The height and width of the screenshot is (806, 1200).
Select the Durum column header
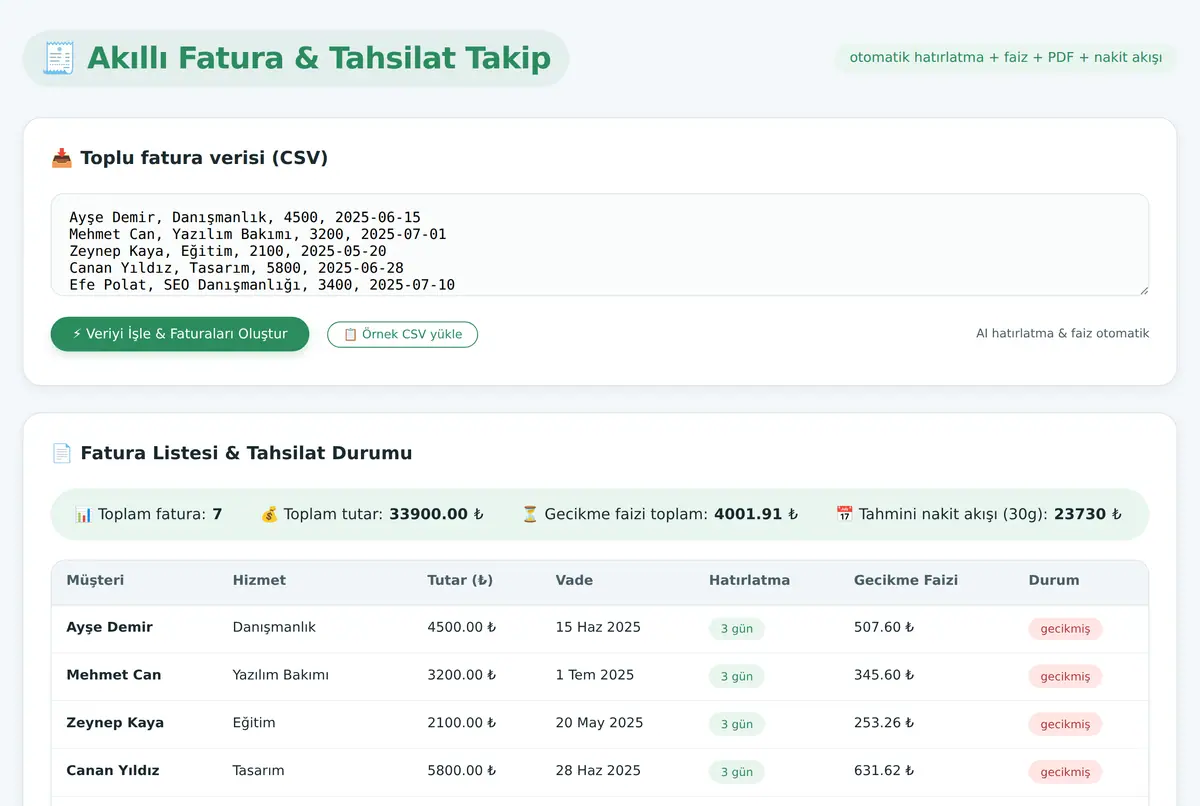click(1054, 580)
